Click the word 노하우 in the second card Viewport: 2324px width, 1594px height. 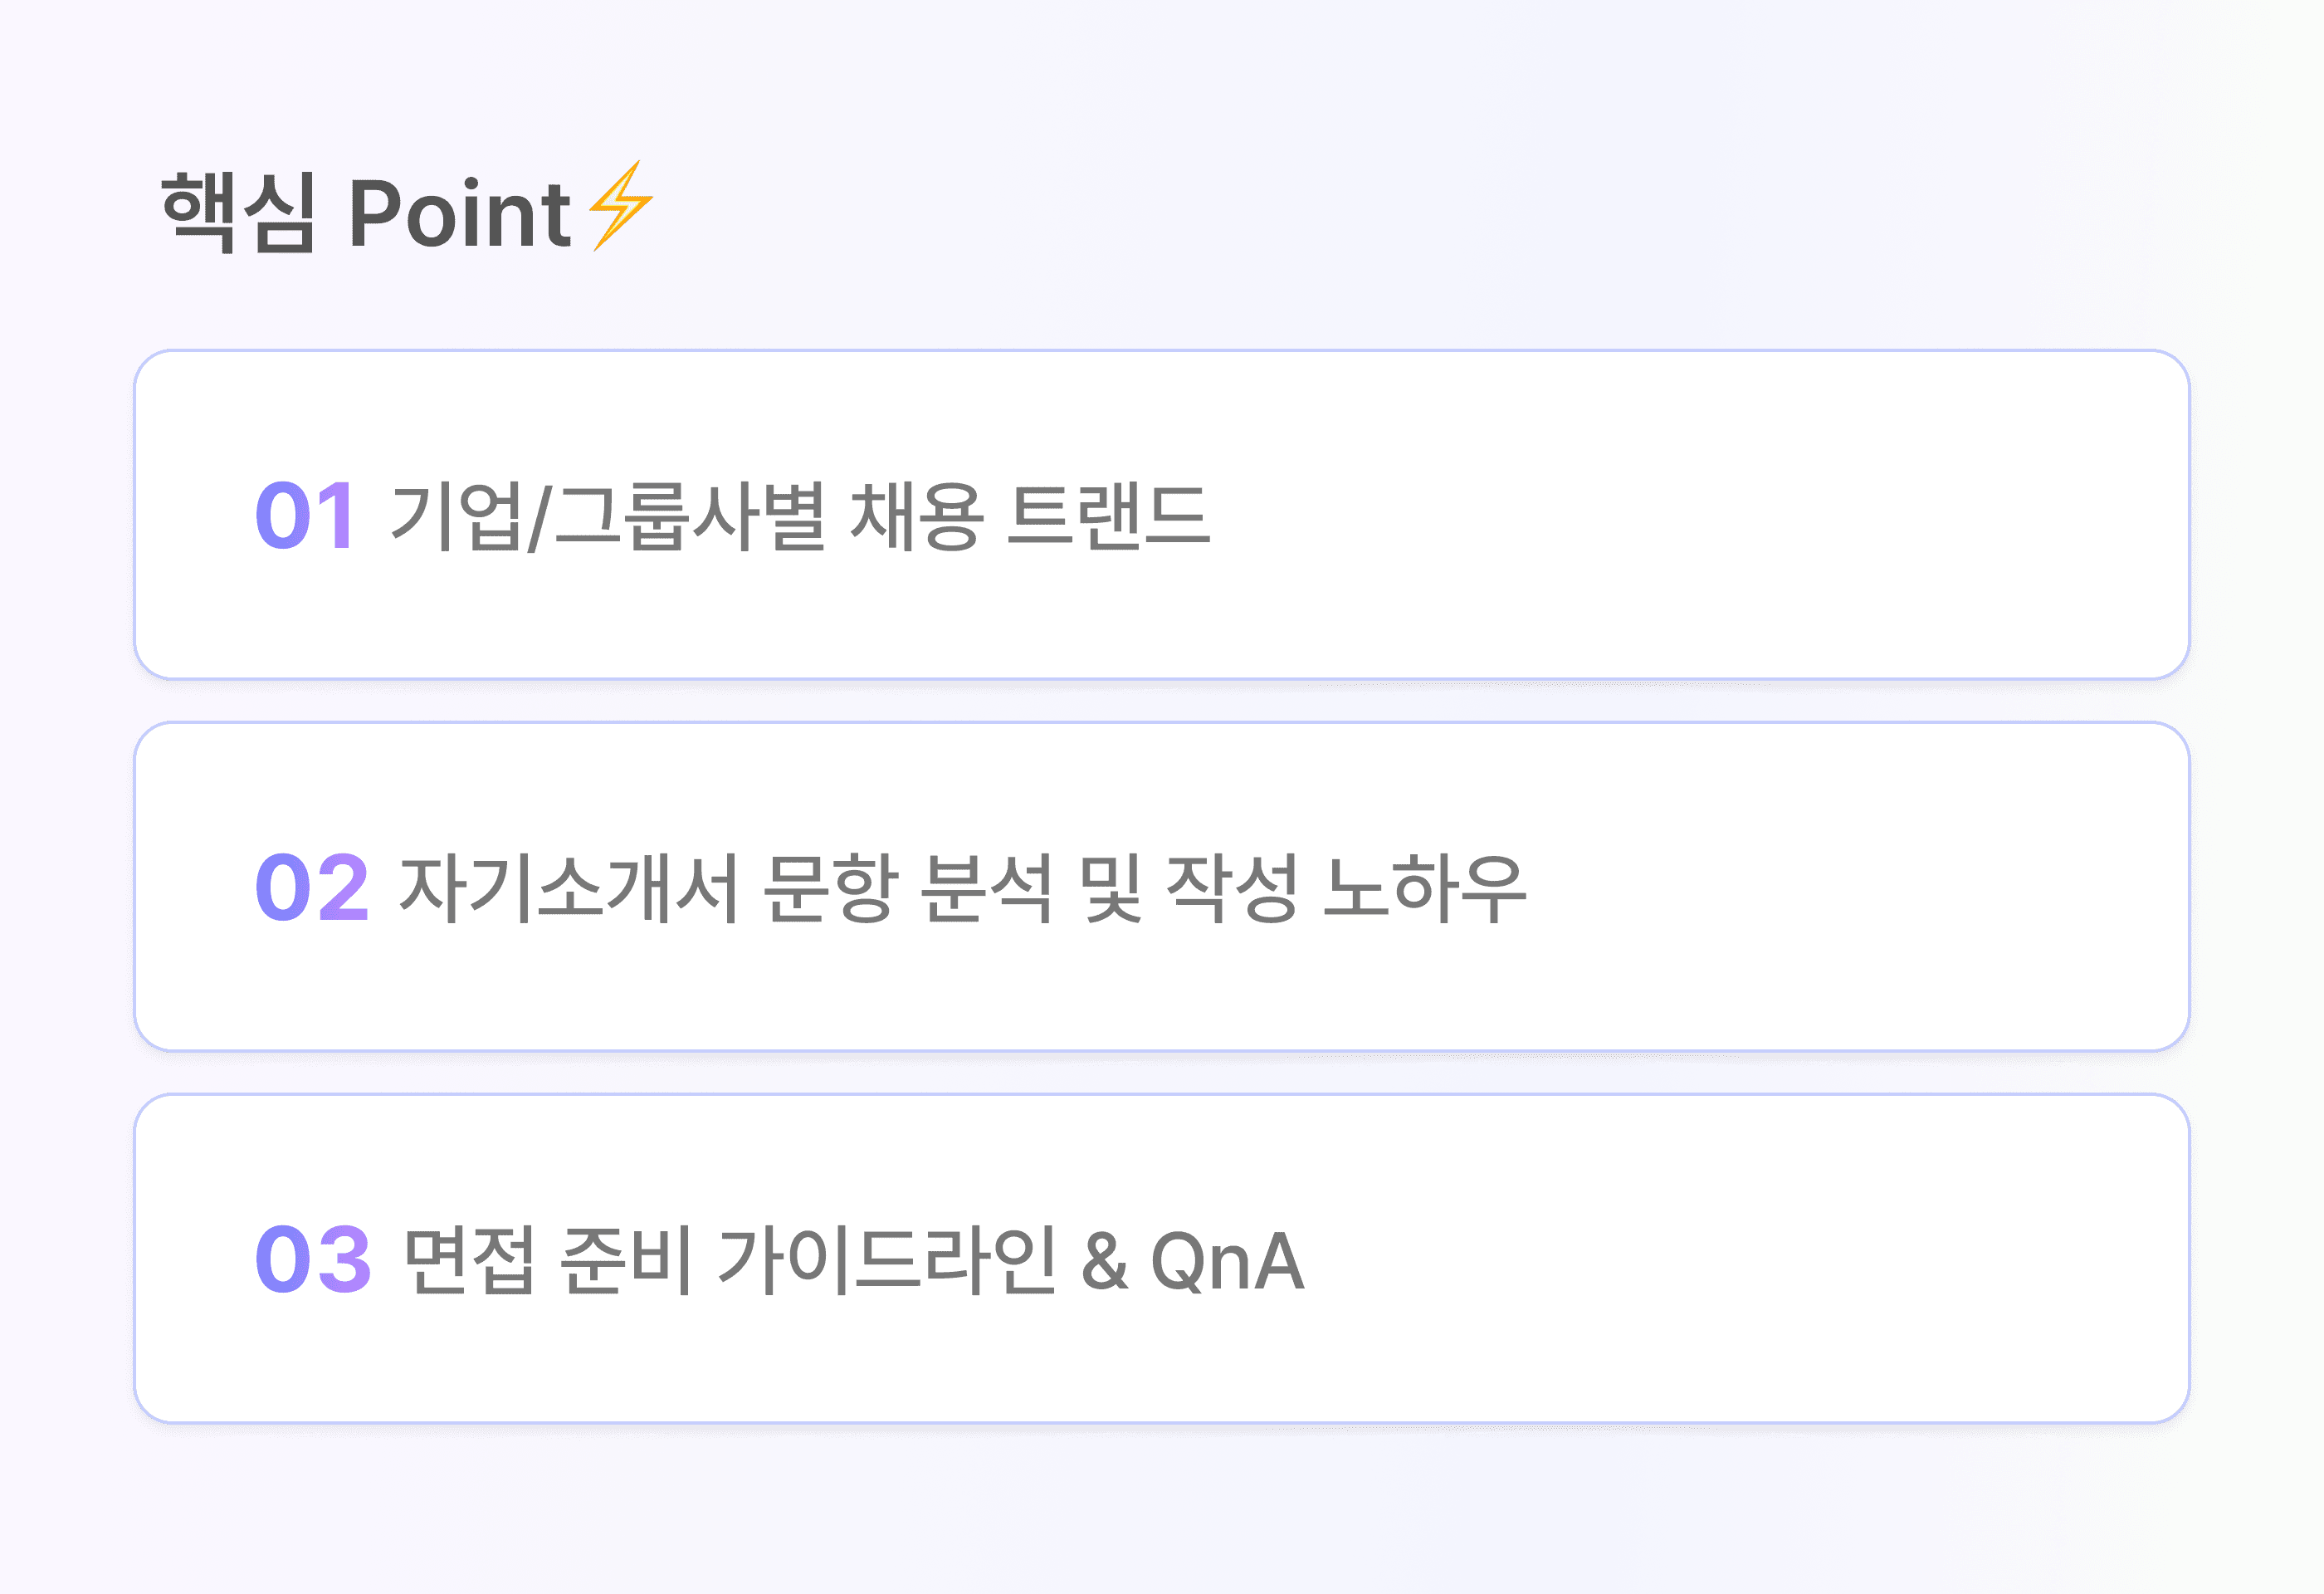(x=1424, y=888)
